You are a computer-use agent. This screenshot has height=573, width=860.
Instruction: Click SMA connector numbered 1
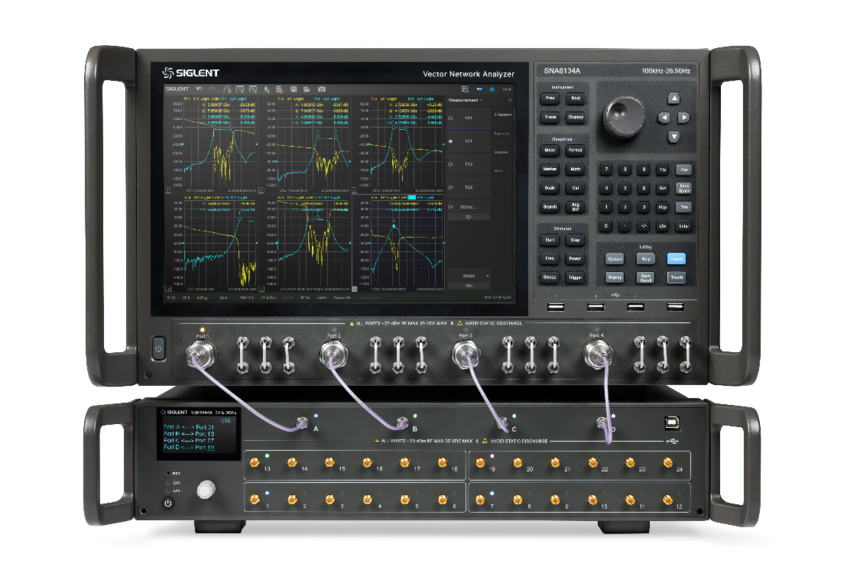tap(254, 499)
